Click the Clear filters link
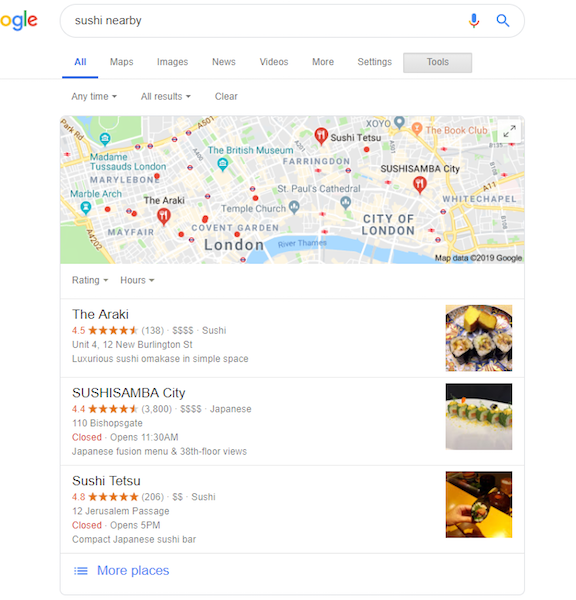This screenshot has height=600, width=576. [226, 96]
